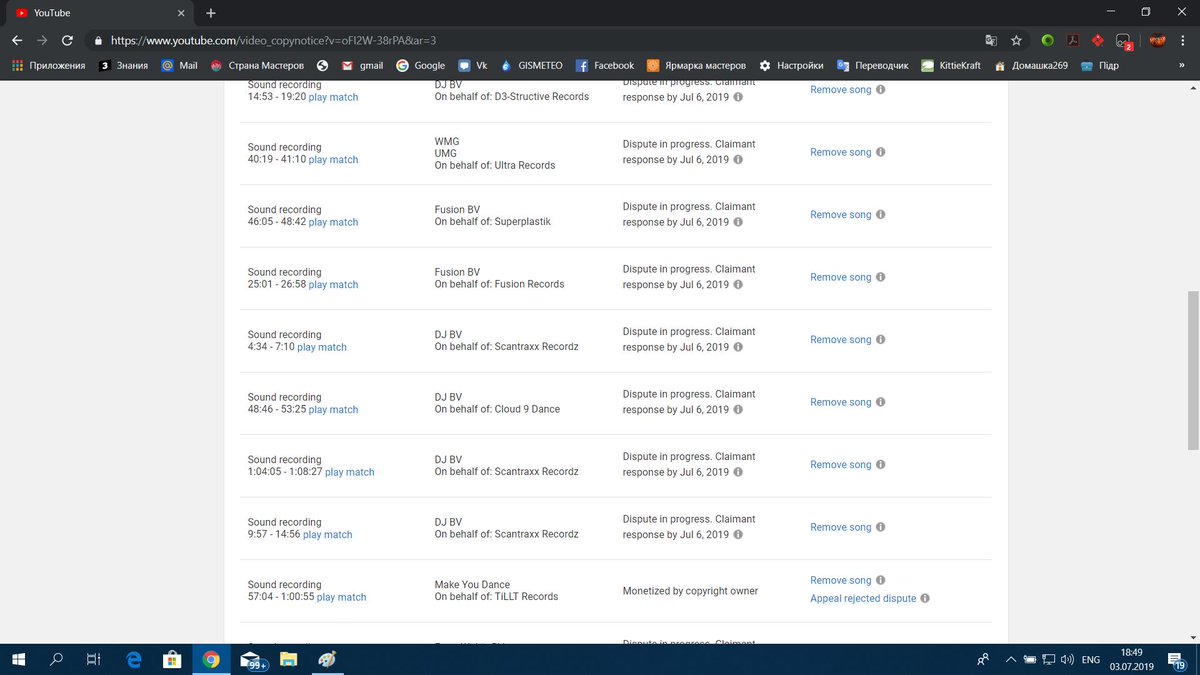Play match for 9:57 - 14:56 recording
Viewport: 1200px width, 675px height.
(328, 535)
